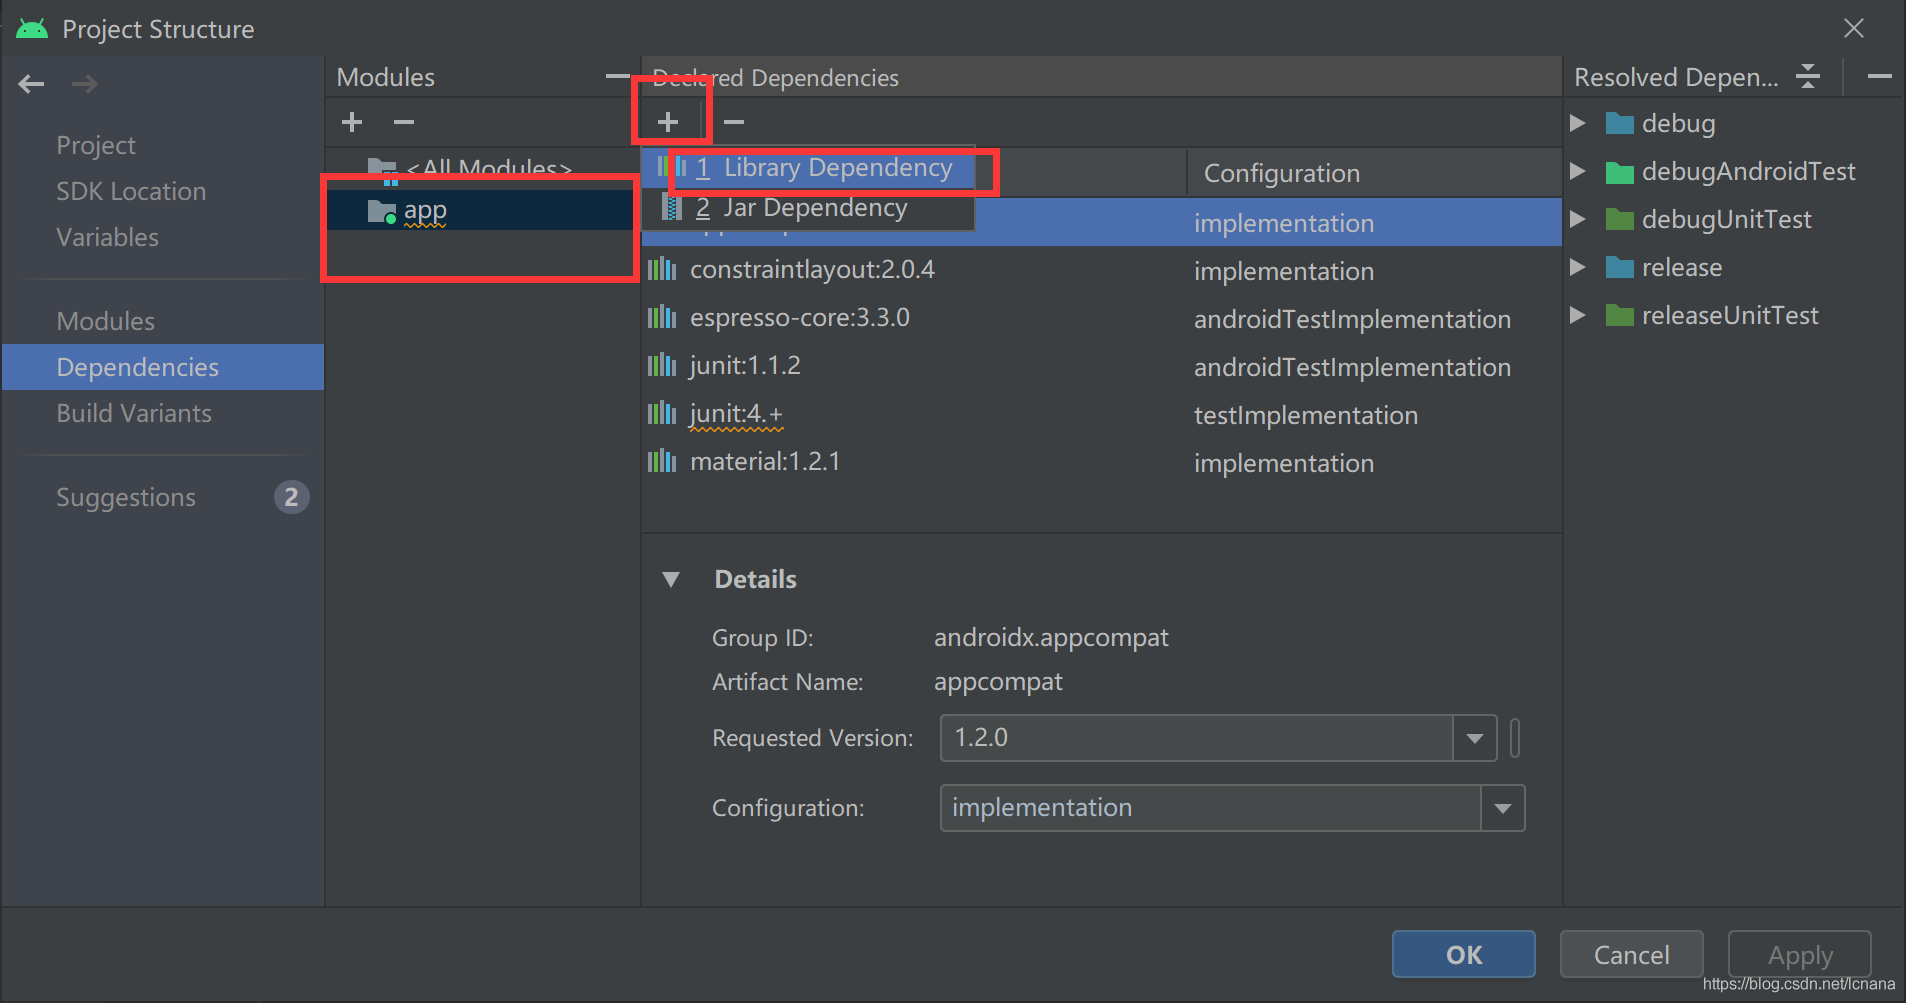Choose Jar Dependency from popup menu
Image resolution: width=1906 pixels, height=1003 pixels.
(809, 208)
